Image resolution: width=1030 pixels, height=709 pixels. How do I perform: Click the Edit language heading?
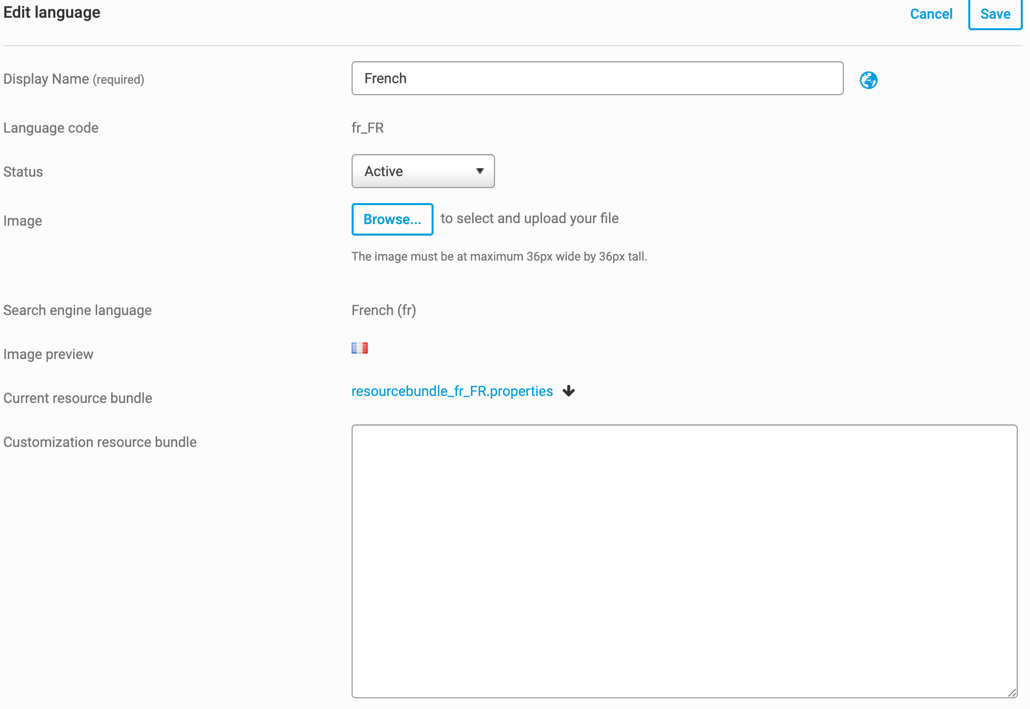click(52, 13)
